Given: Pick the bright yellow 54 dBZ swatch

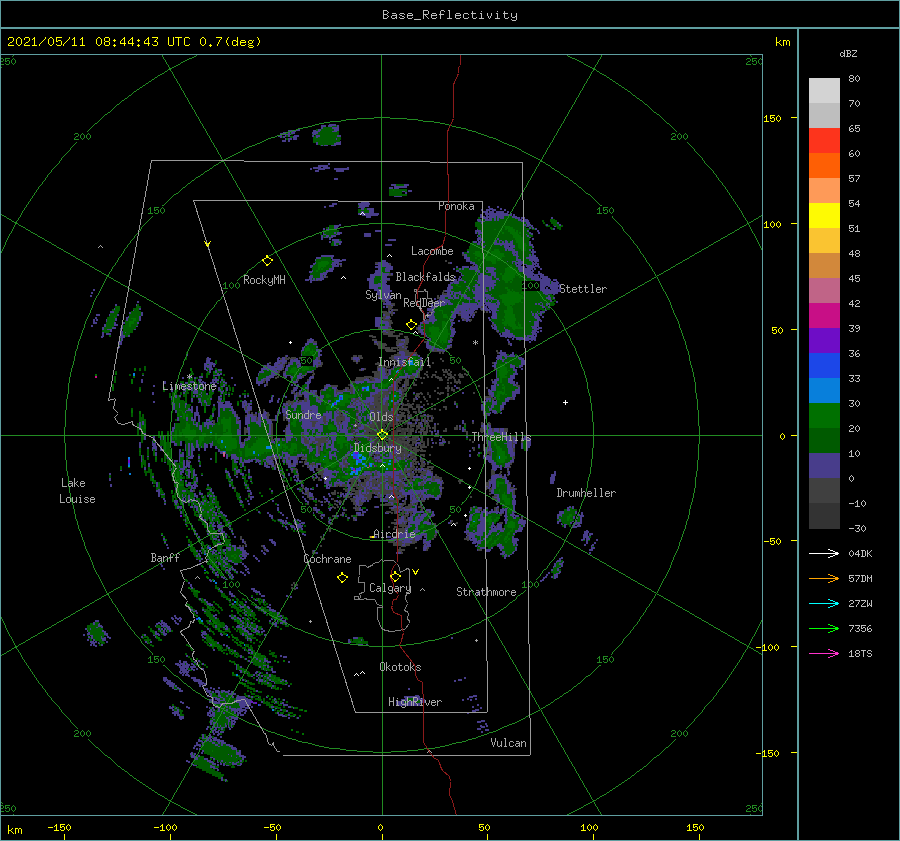Looking at the screenshot, I should click(824, 215).
